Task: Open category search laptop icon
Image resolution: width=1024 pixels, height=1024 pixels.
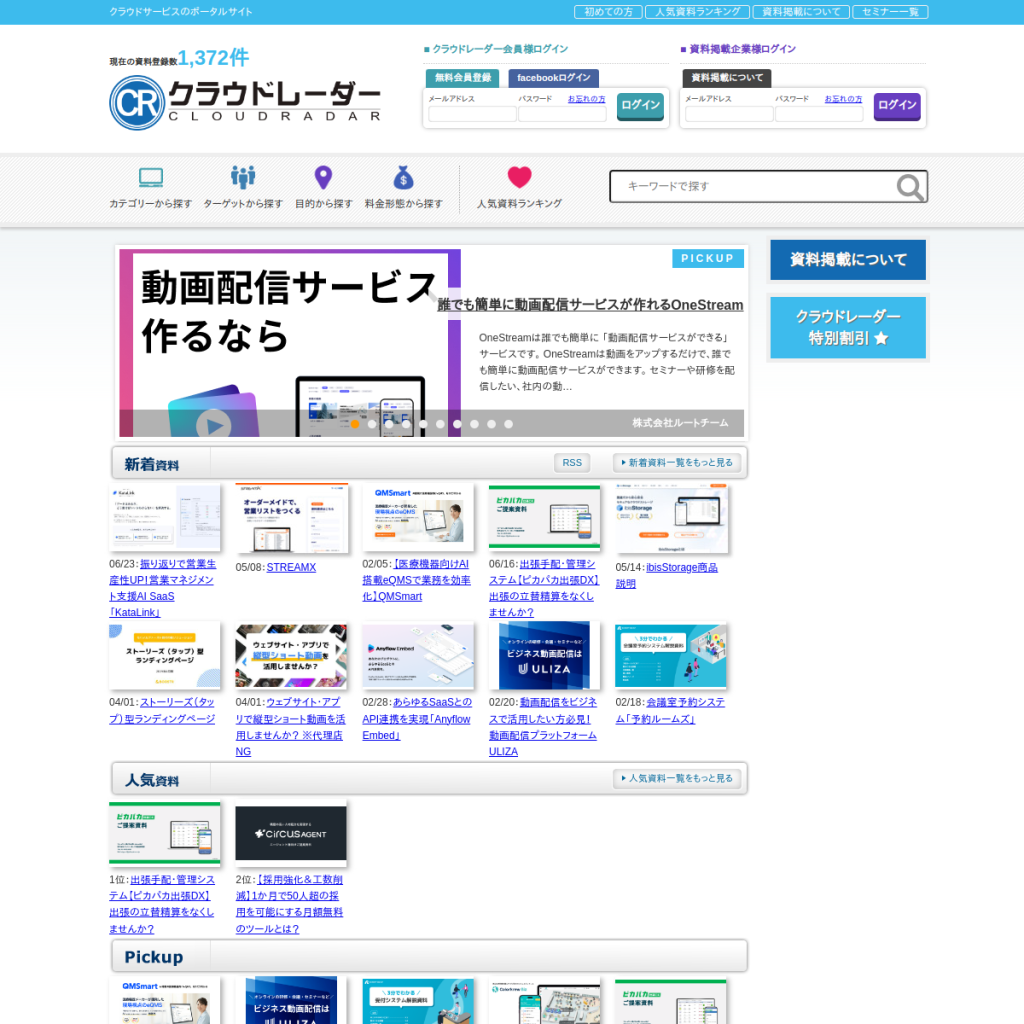Action: 151,177
